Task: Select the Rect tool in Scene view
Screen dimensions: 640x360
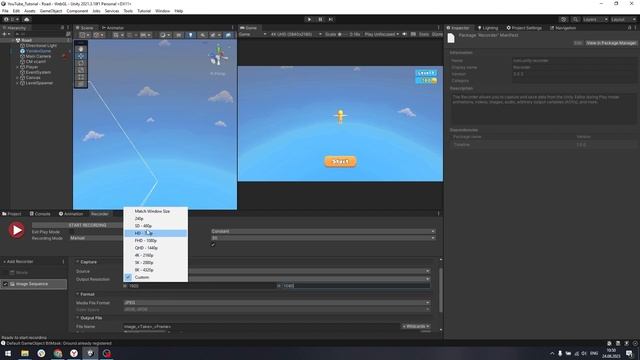Action: [81, 77]
